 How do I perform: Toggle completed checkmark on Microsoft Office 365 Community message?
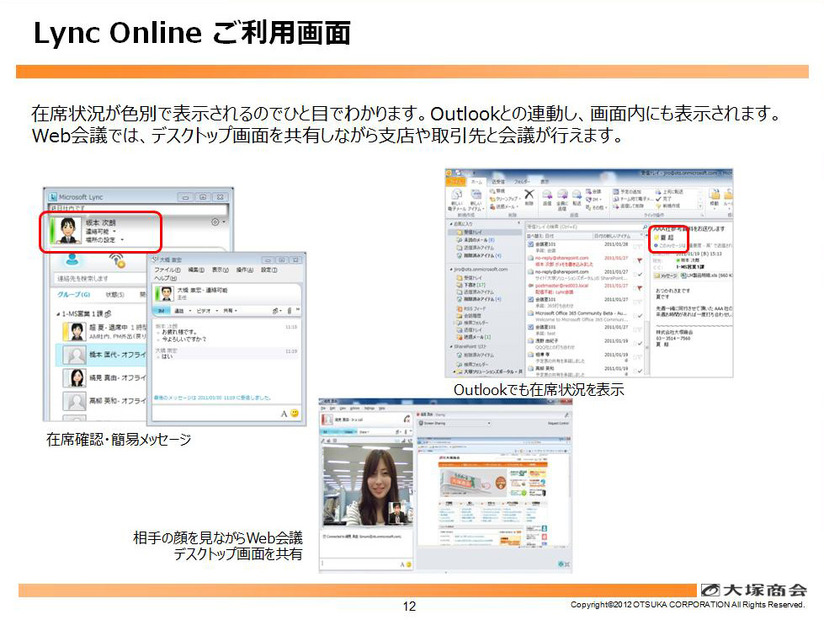coord(640,315)
